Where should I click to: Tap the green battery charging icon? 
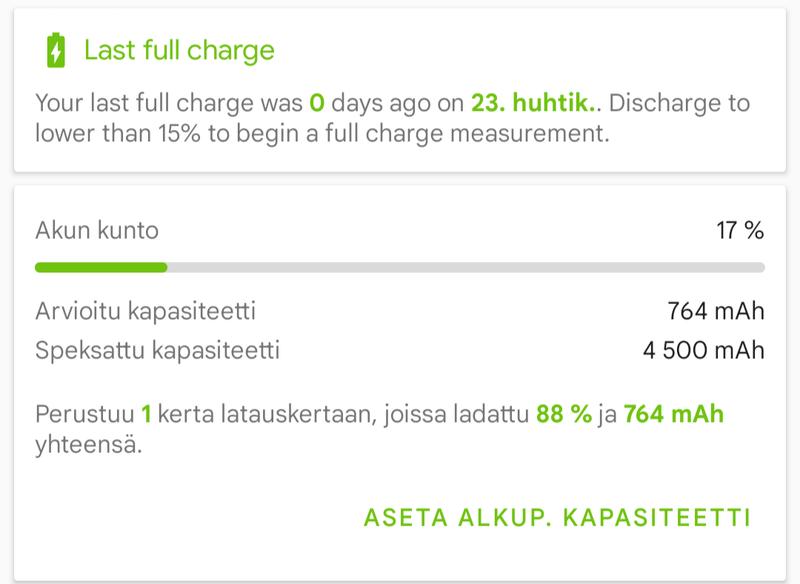[x=57, y=50]
